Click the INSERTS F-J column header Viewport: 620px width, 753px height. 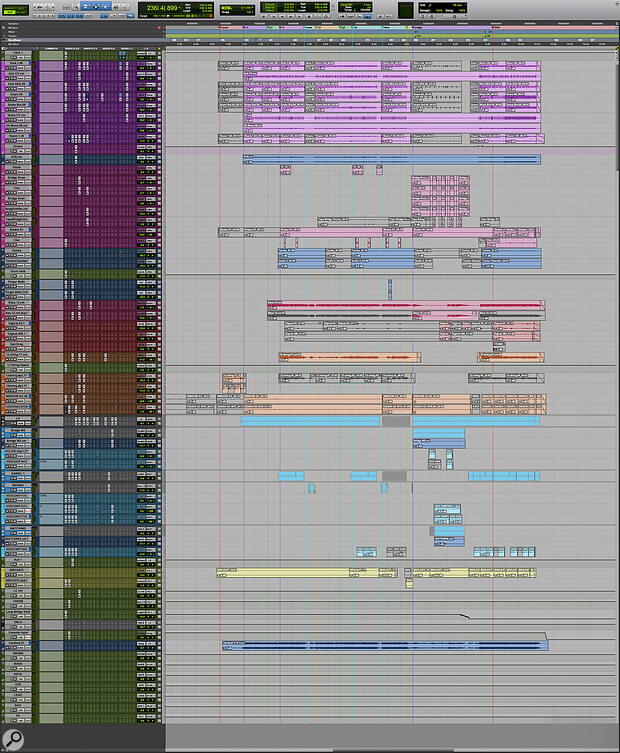pos(90,49)
